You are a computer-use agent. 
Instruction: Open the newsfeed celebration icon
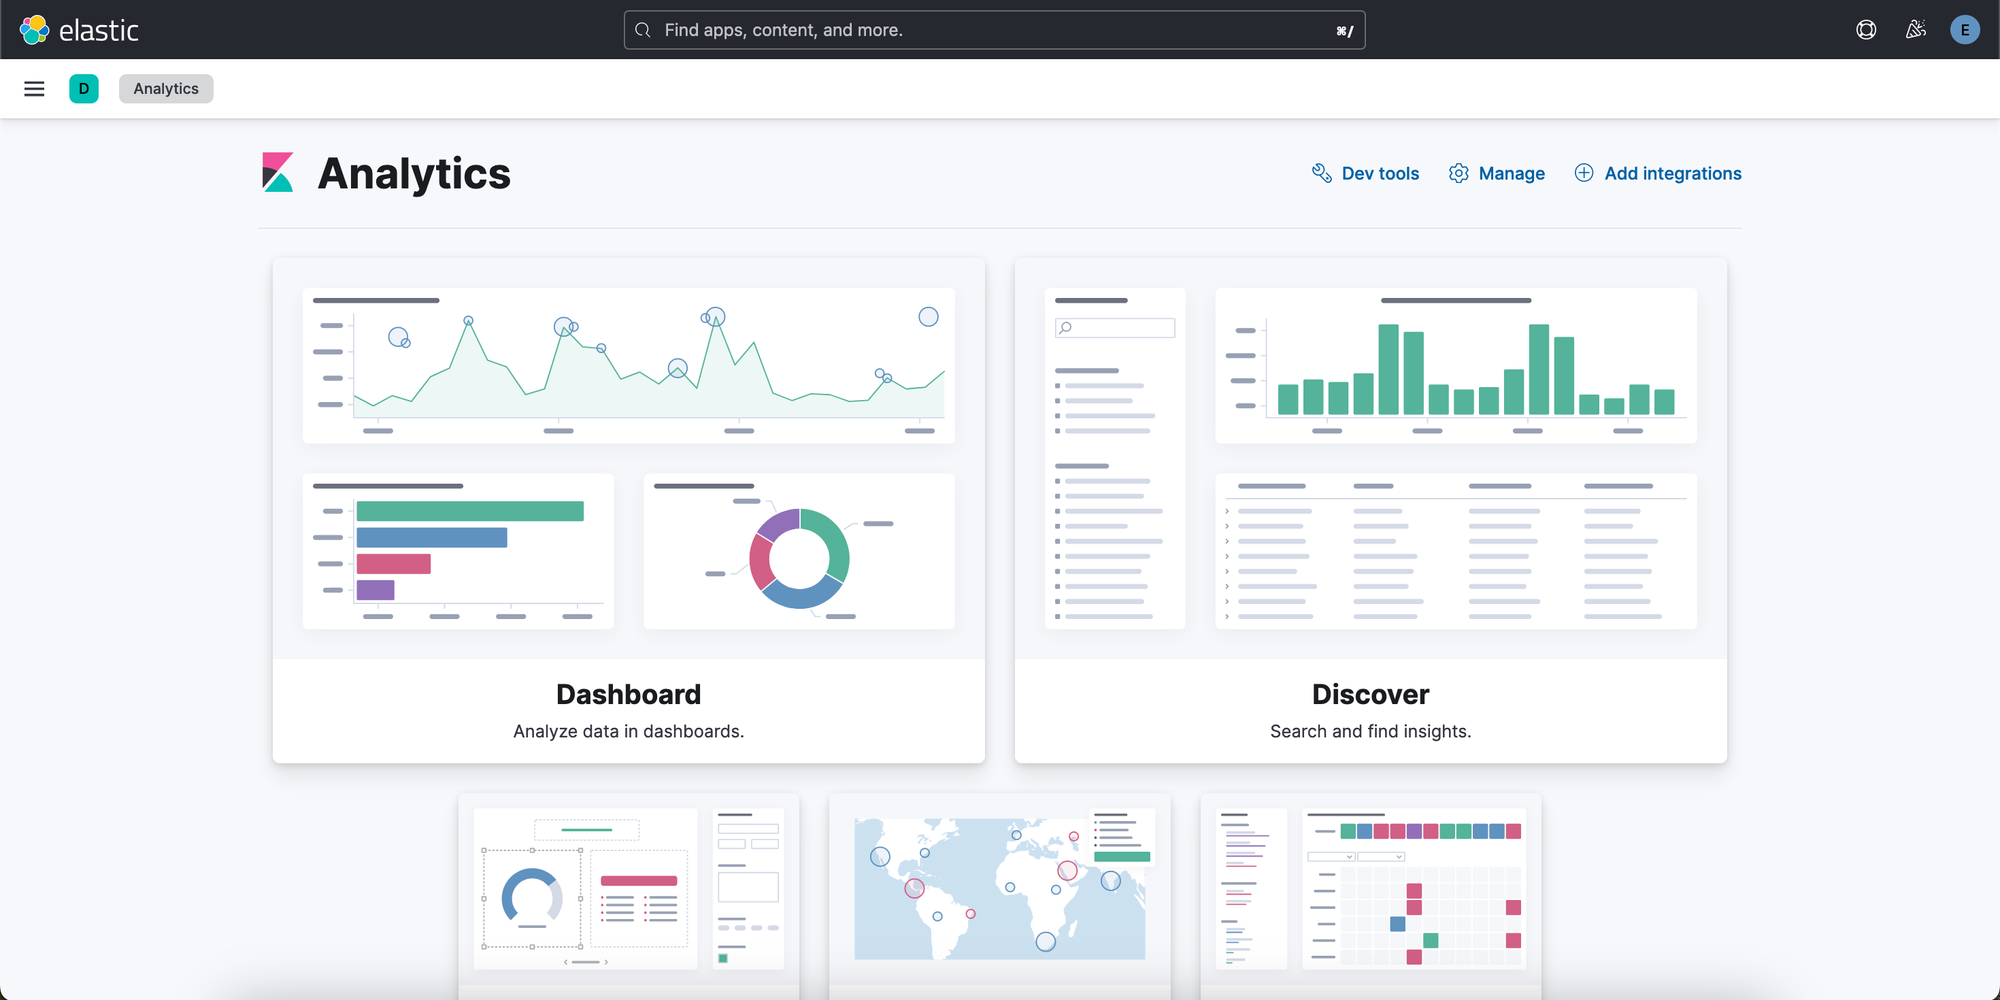click(1915, 30)
